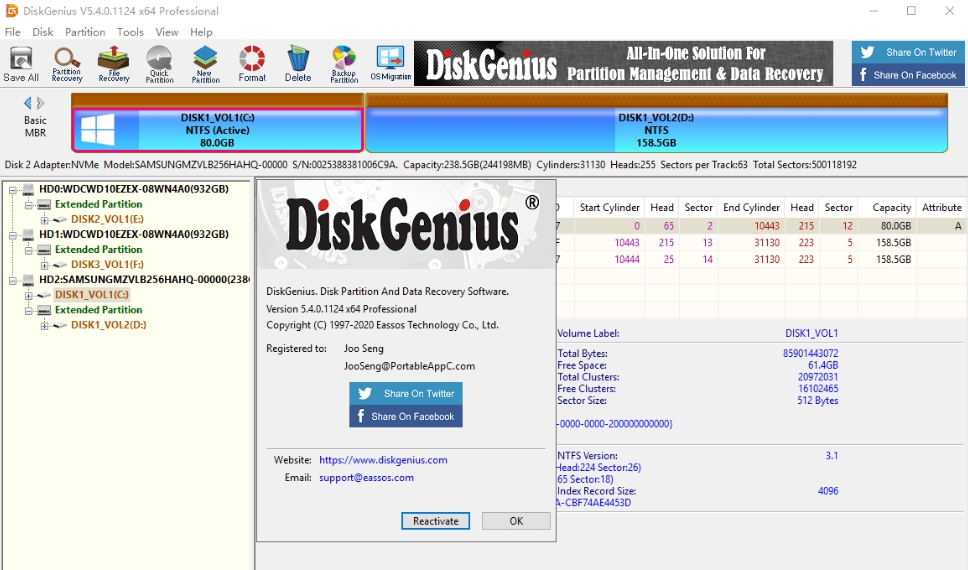Viewport: 968px width, 570px height.
Task: Click Share On Twitter in top banner
Action: click(x=908, y=52)
